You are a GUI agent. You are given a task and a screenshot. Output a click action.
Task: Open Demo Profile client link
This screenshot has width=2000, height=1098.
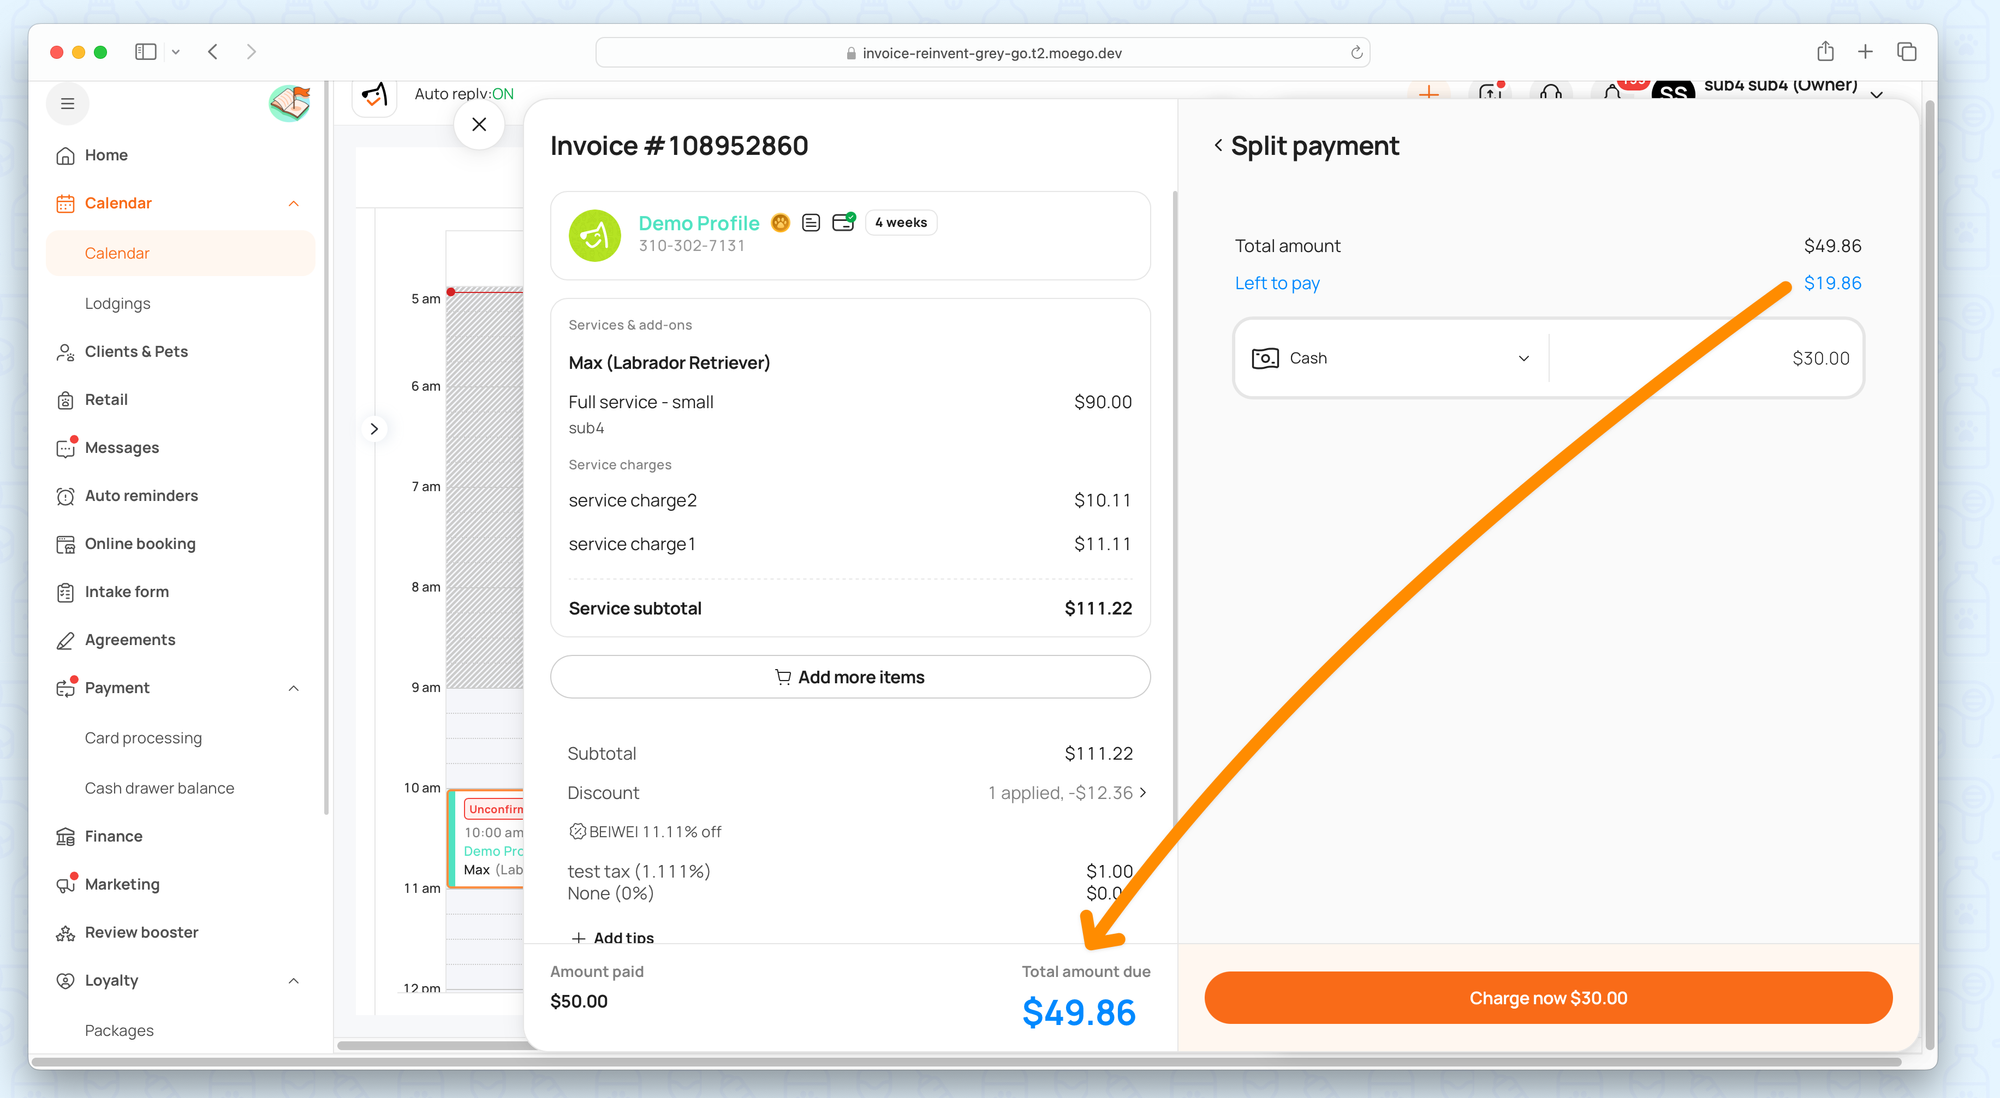pos(698,223)
